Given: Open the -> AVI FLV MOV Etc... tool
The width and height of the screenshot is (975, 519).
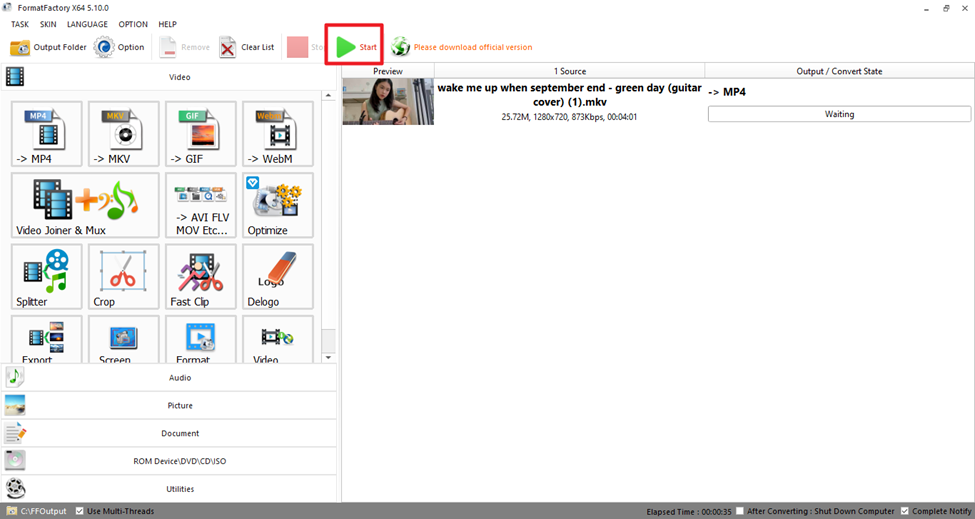Looking at the screenshot, I should (x=201, y=206).
